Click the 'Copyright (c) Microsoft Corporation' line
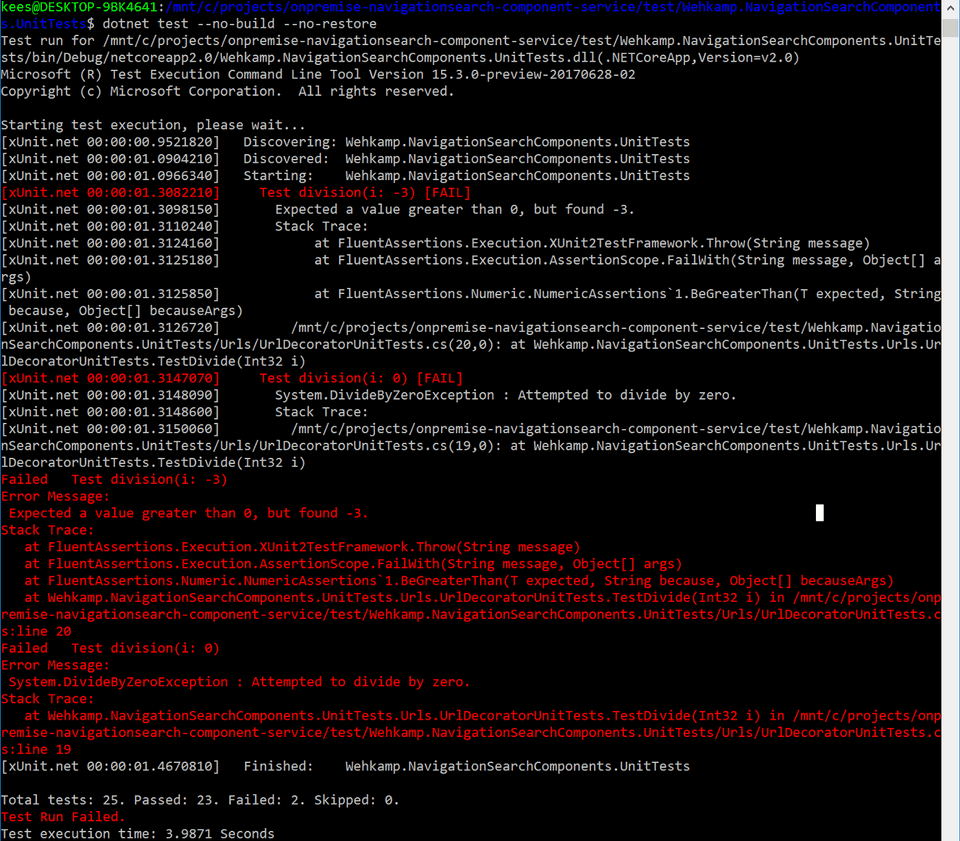 coord(227,91)
